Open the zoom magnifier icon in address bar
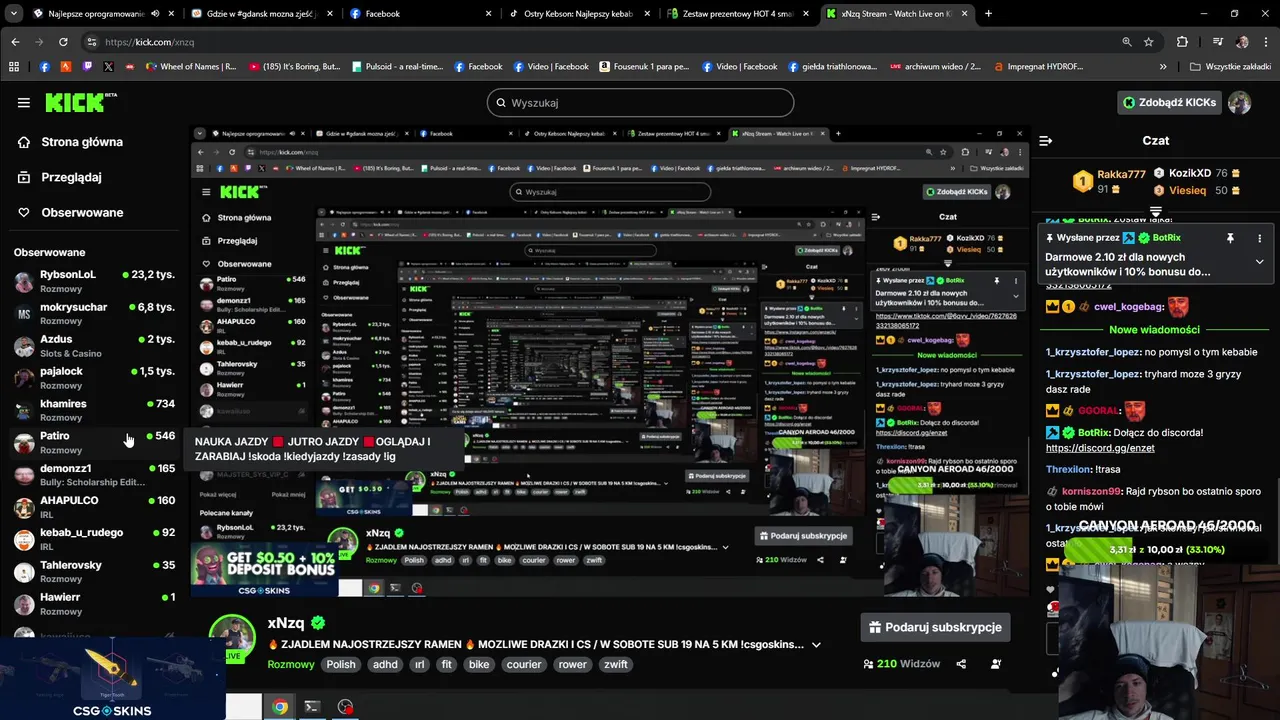 (1126, 42)
